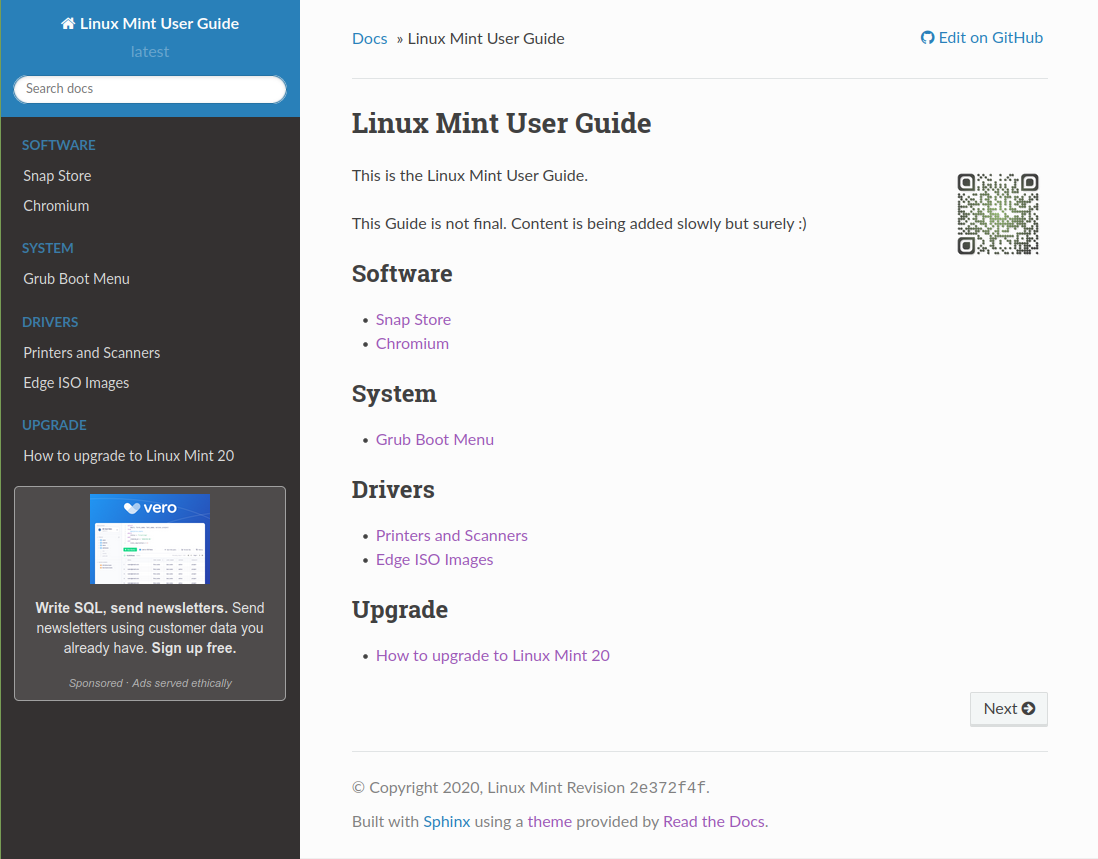The image size is (1098, 859).
Task: Click the Next button
Action: (1008, 708)
